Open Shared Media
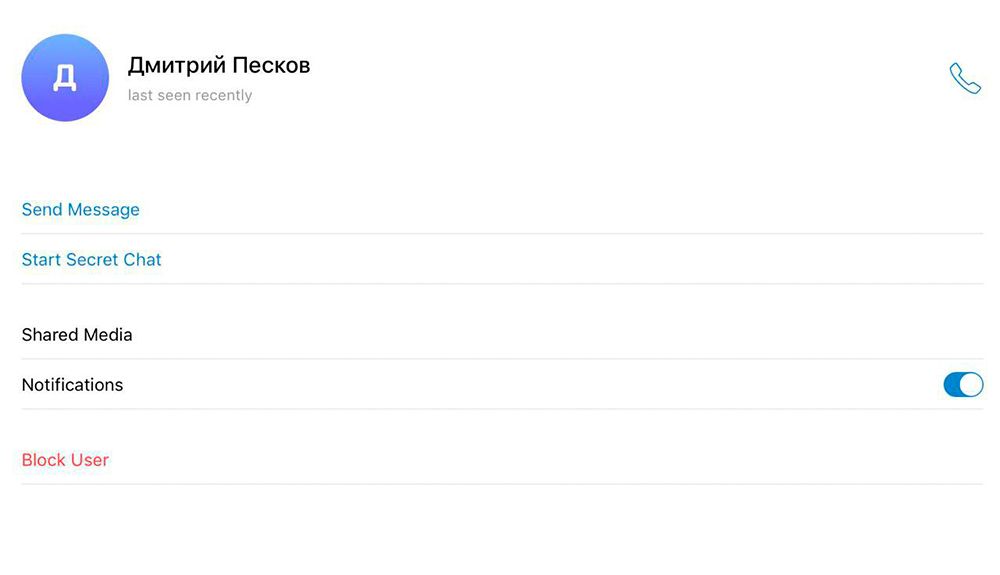 click(77, 335)
